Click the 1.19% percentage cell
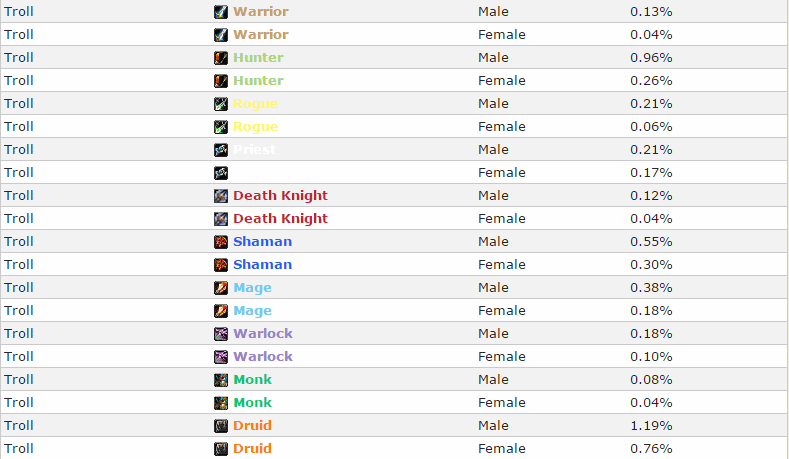This screenshot has height=459, width=789. click(651, 426)
